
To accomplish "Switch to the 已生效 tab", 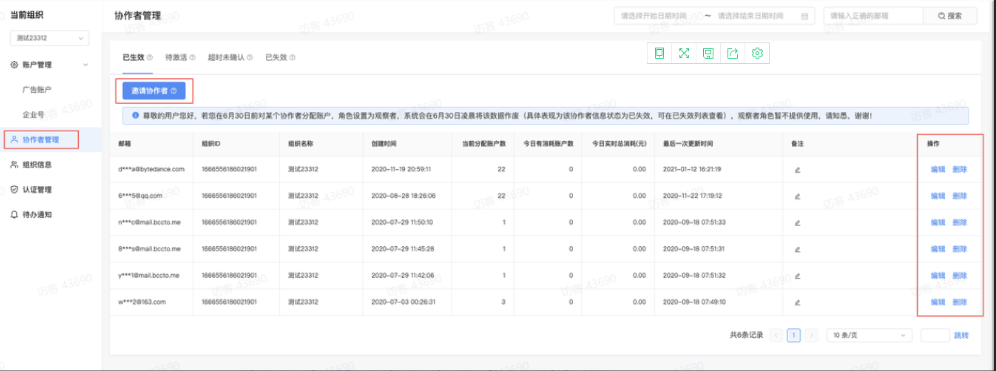I will point(133,57).
